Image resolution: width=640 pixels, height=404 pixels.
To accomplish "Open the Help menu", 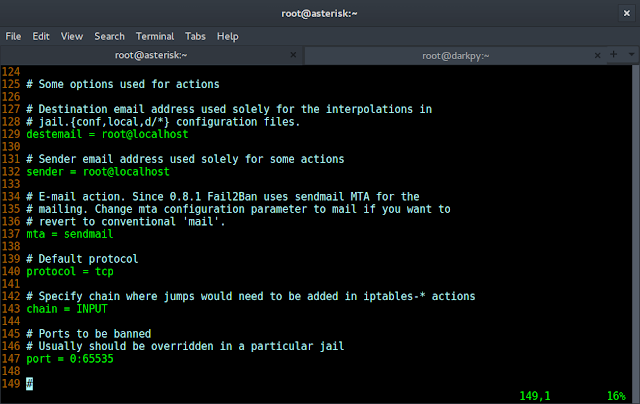I will click(228, 36).
